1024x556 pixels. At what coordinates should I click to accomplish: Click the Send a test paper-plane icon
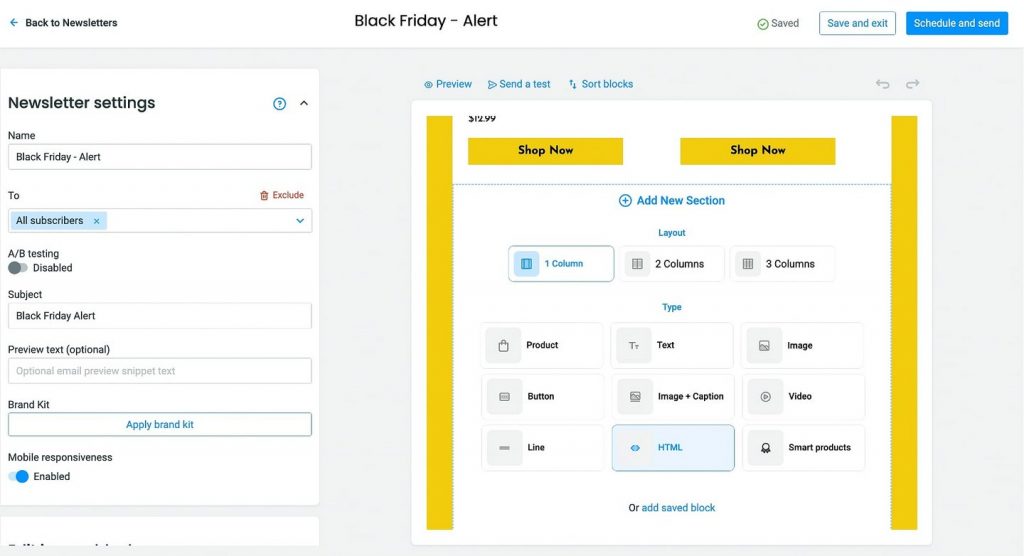(492, 84)
